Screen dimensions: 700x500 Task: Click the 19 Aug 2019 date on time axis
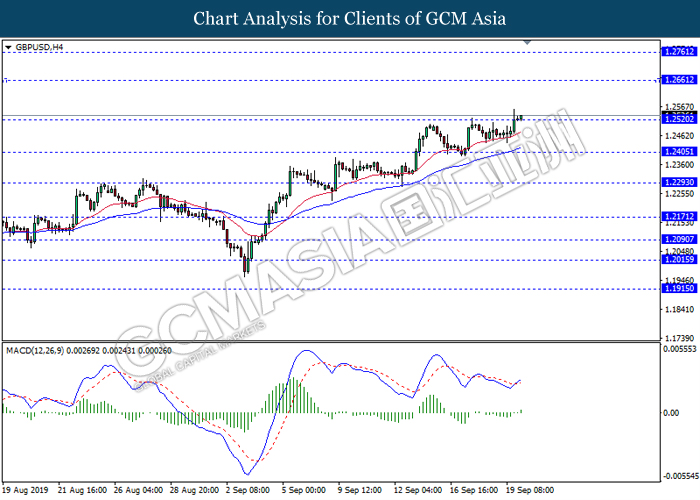[26, 491]
